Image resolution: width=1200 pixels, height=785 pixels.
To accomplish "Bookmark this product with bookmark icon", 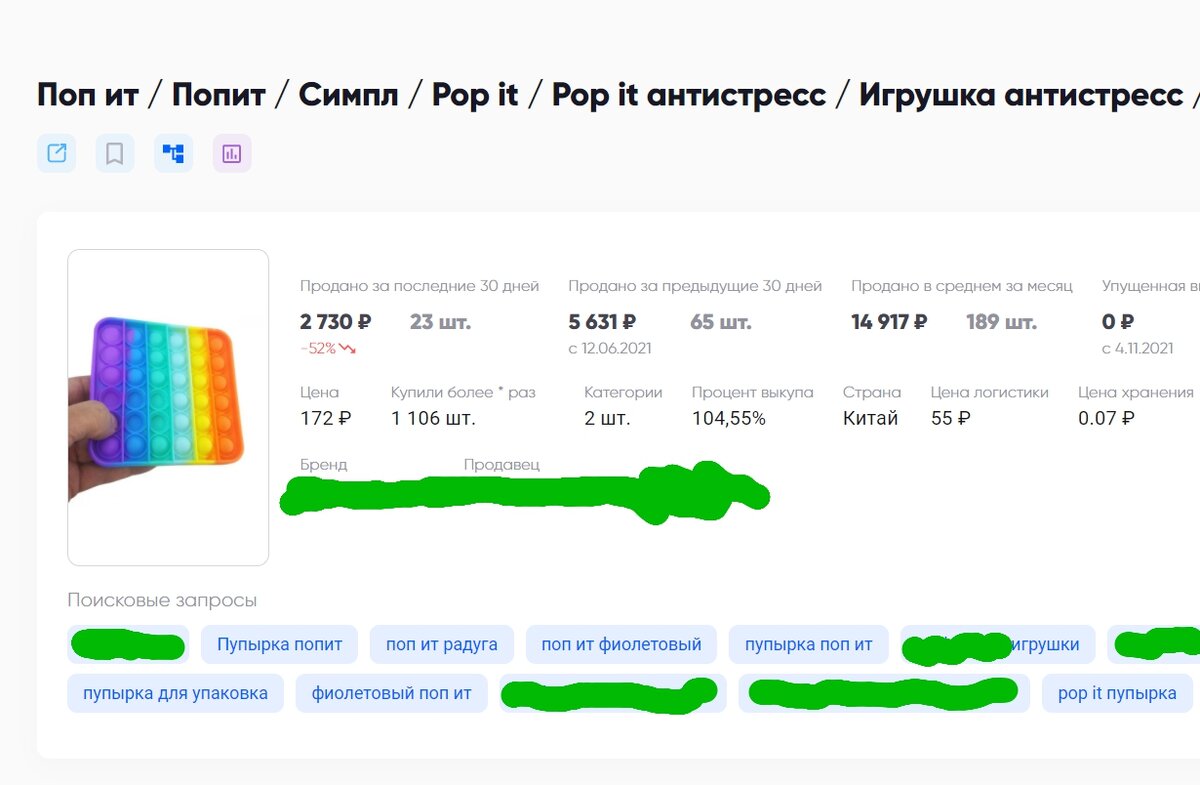I will pyautogui.click(x=115, y=154).
